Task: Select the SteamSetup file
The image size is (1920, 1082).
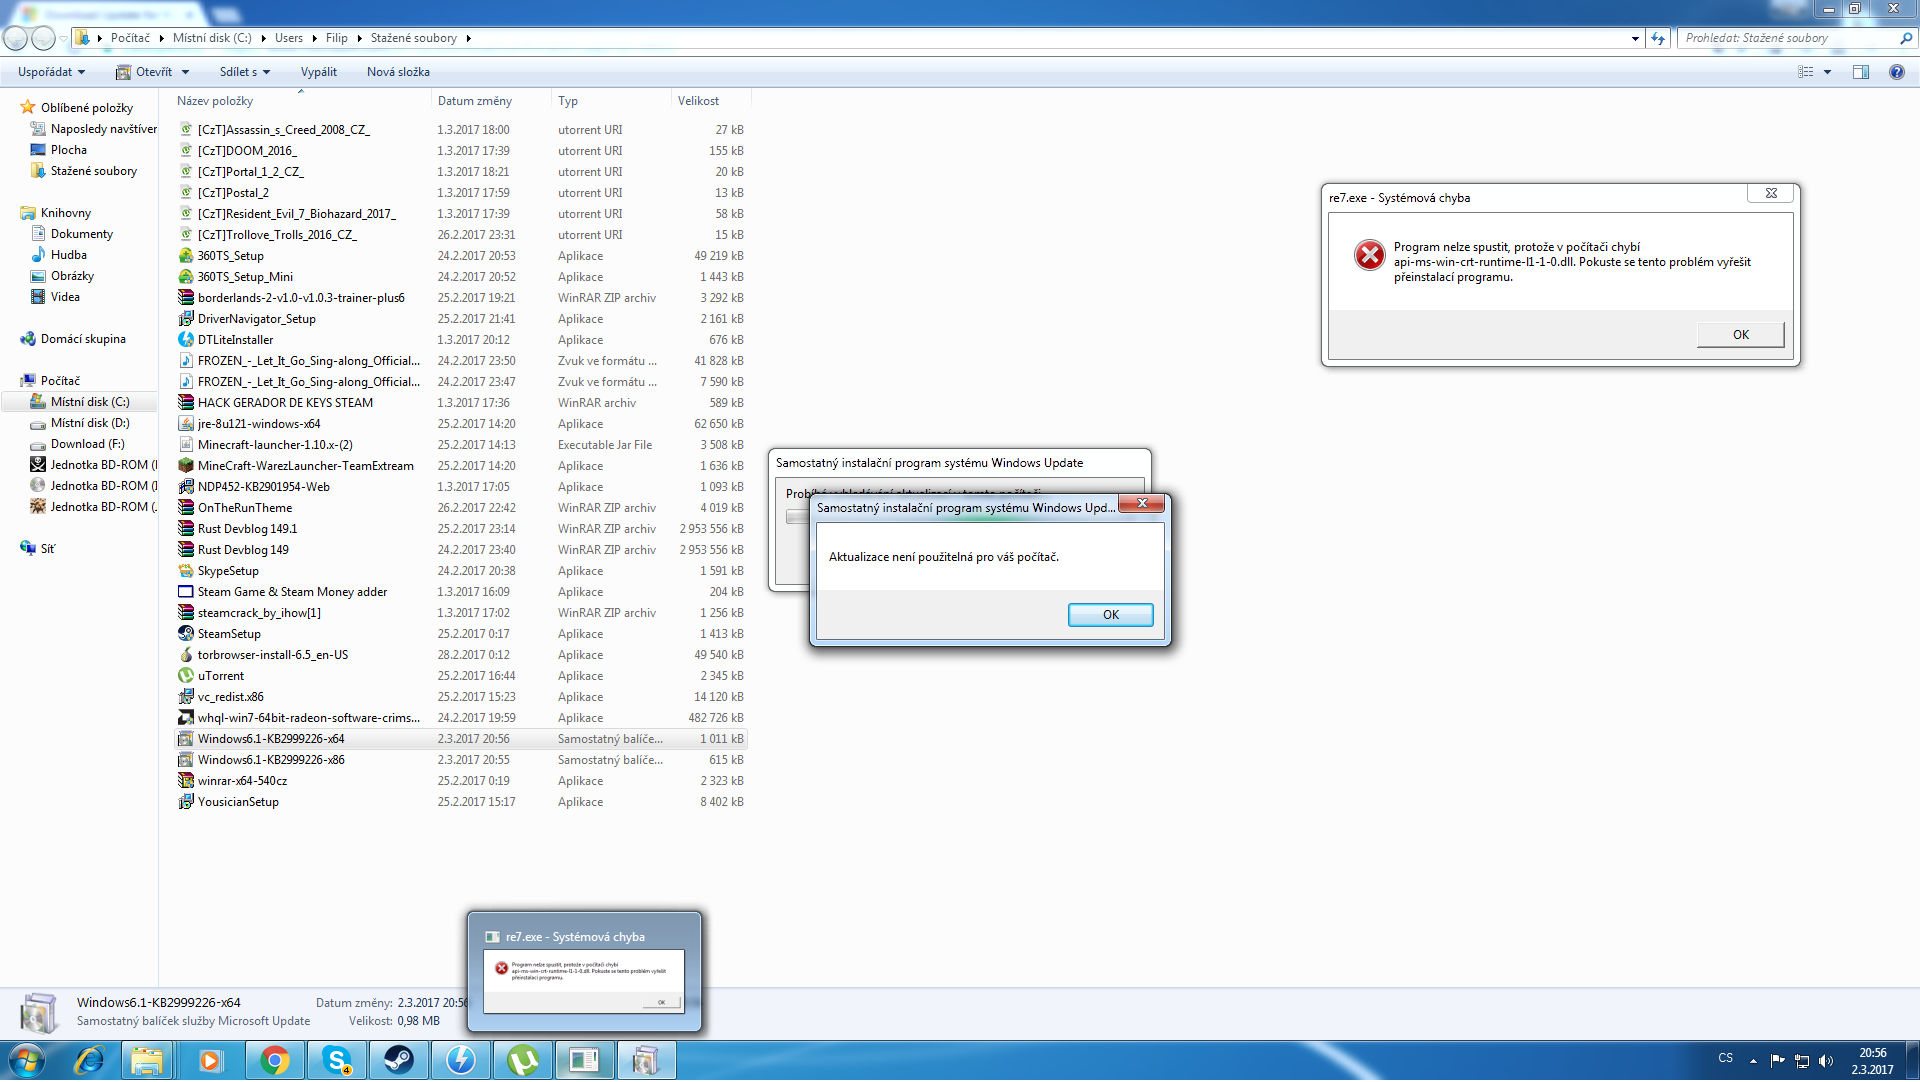Action: [229, 634]
